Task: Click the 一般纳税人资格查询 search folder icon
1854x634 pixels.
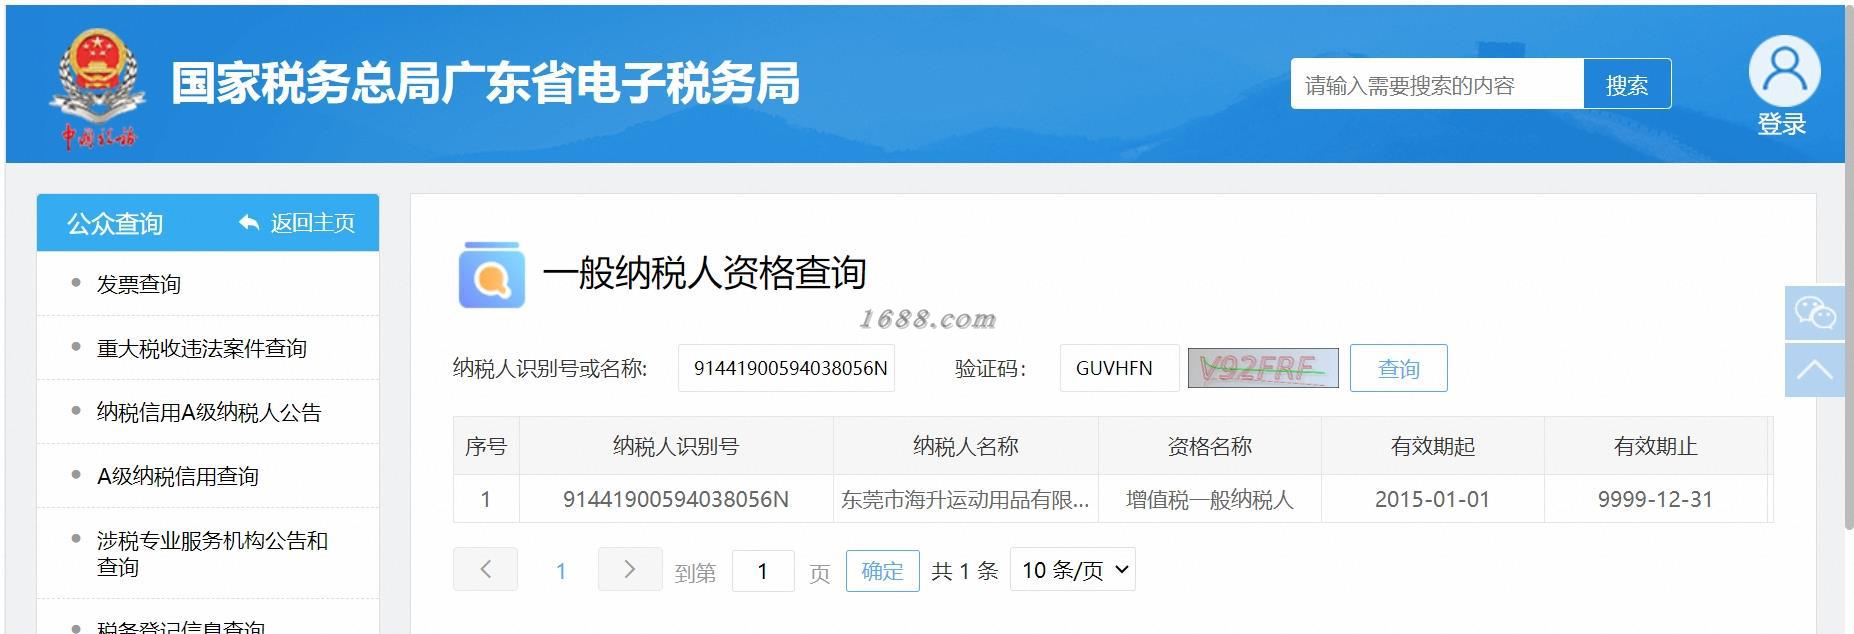Action: coord(491,274)
